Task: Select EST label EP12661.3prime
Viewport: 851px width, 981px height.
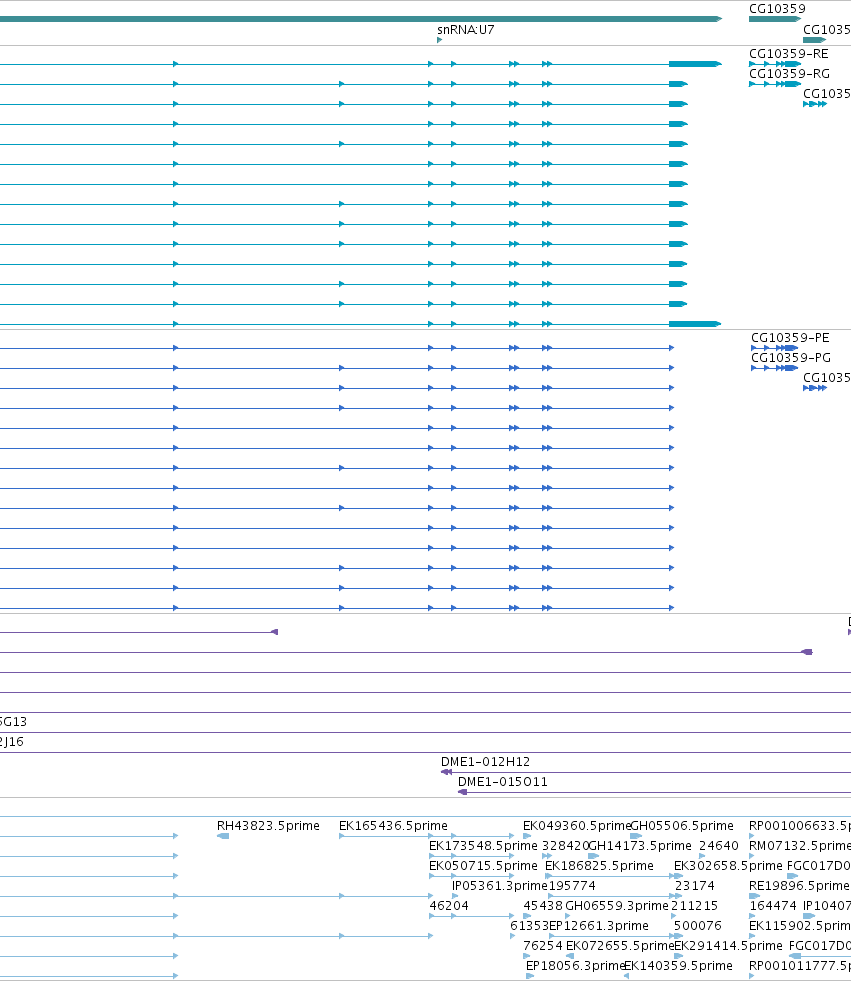Action: click(x=599, y=926)
